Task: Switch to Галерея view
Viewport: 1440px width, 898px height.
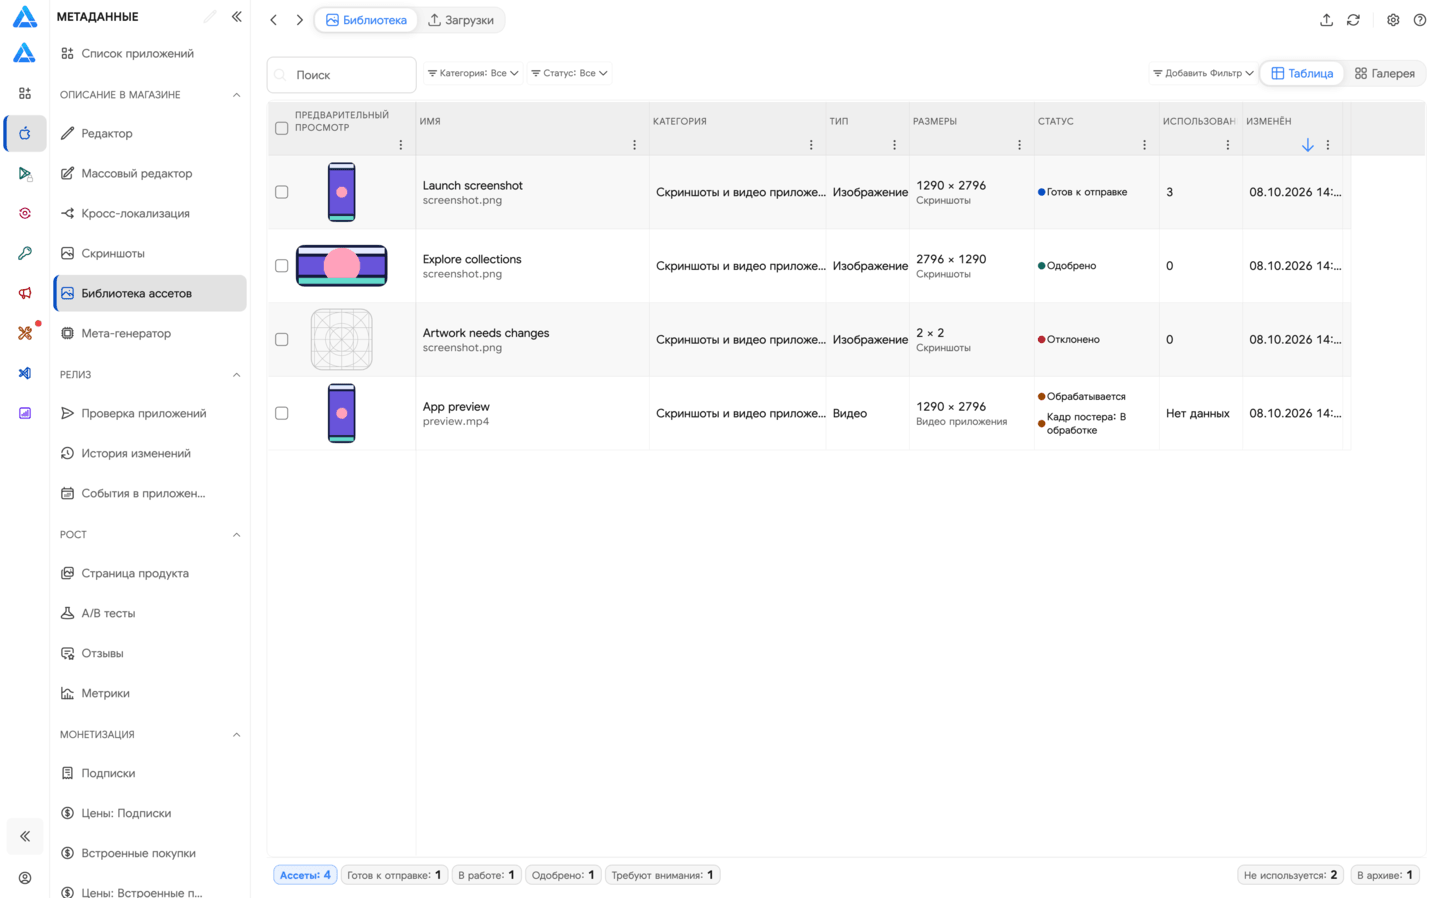Action: (1385, 73)
